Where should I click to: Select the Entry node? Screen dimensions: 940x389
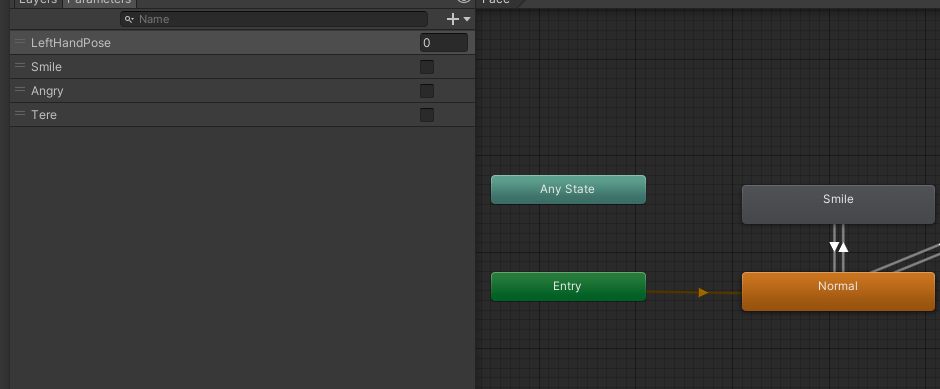point(568,287)
